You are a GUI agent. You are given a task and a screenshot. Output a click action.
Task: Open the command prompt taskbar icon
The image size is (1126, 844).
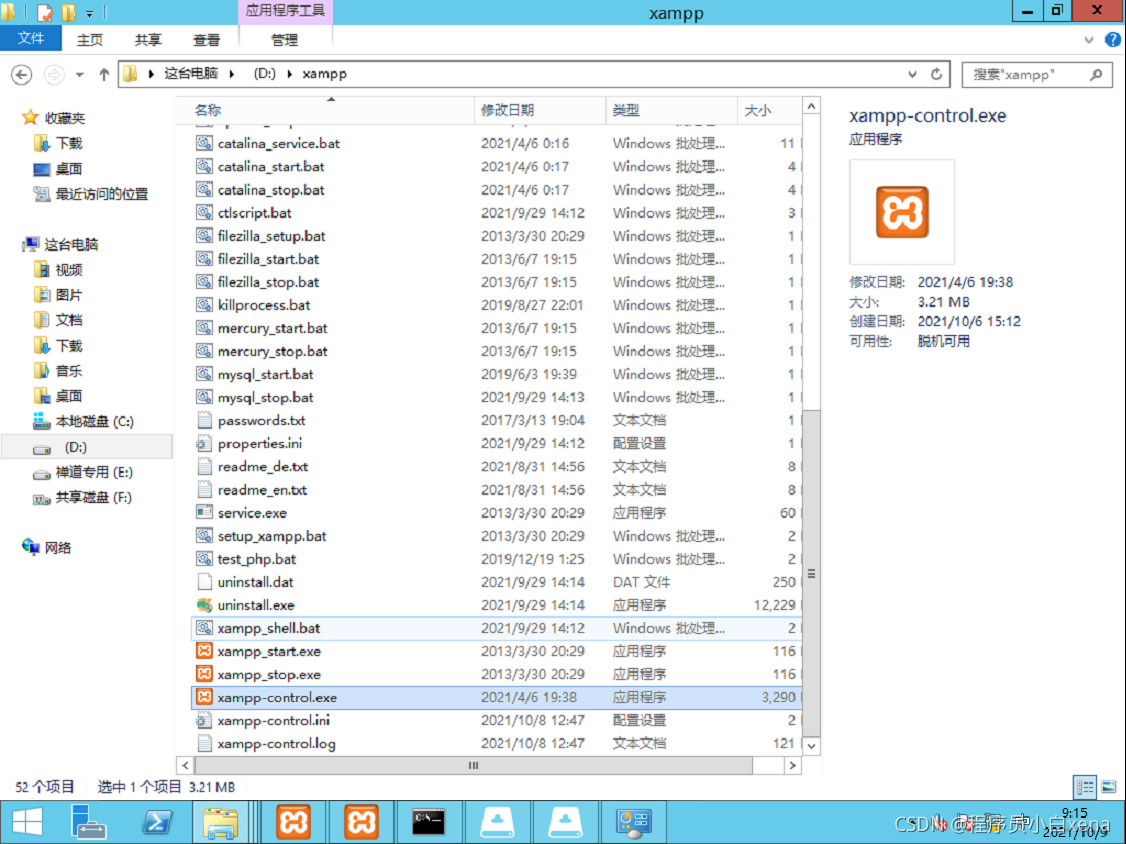(x=428, y=822)
